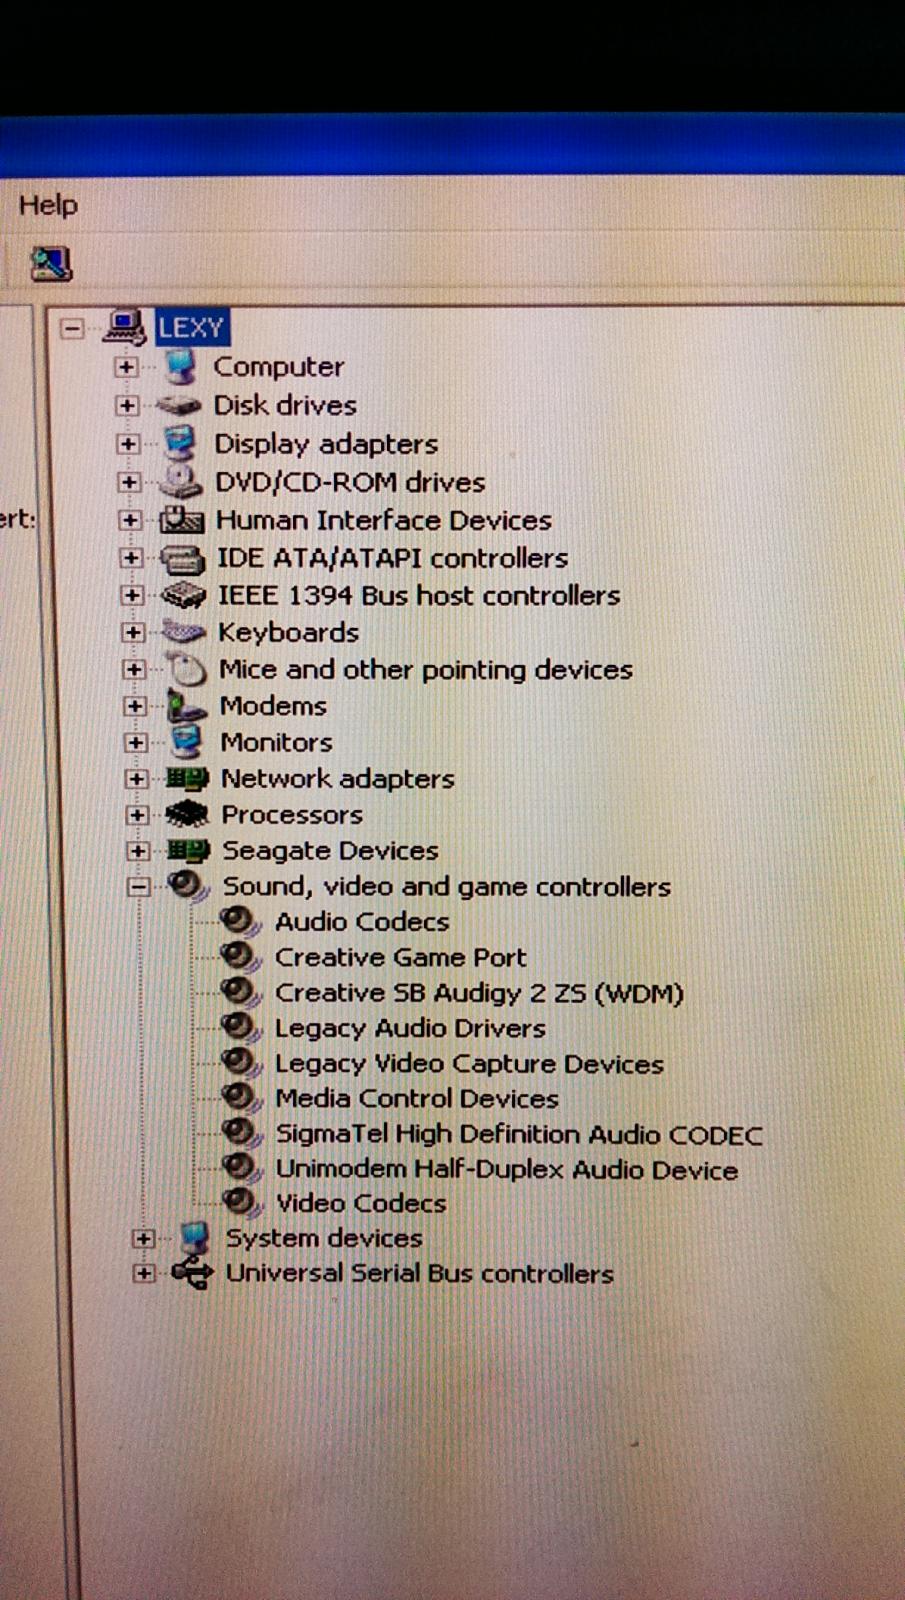This screenshot has height=1600, width=905.
Task: Select Legacy Video Capture Devices entry
Action: point(469,1064)
